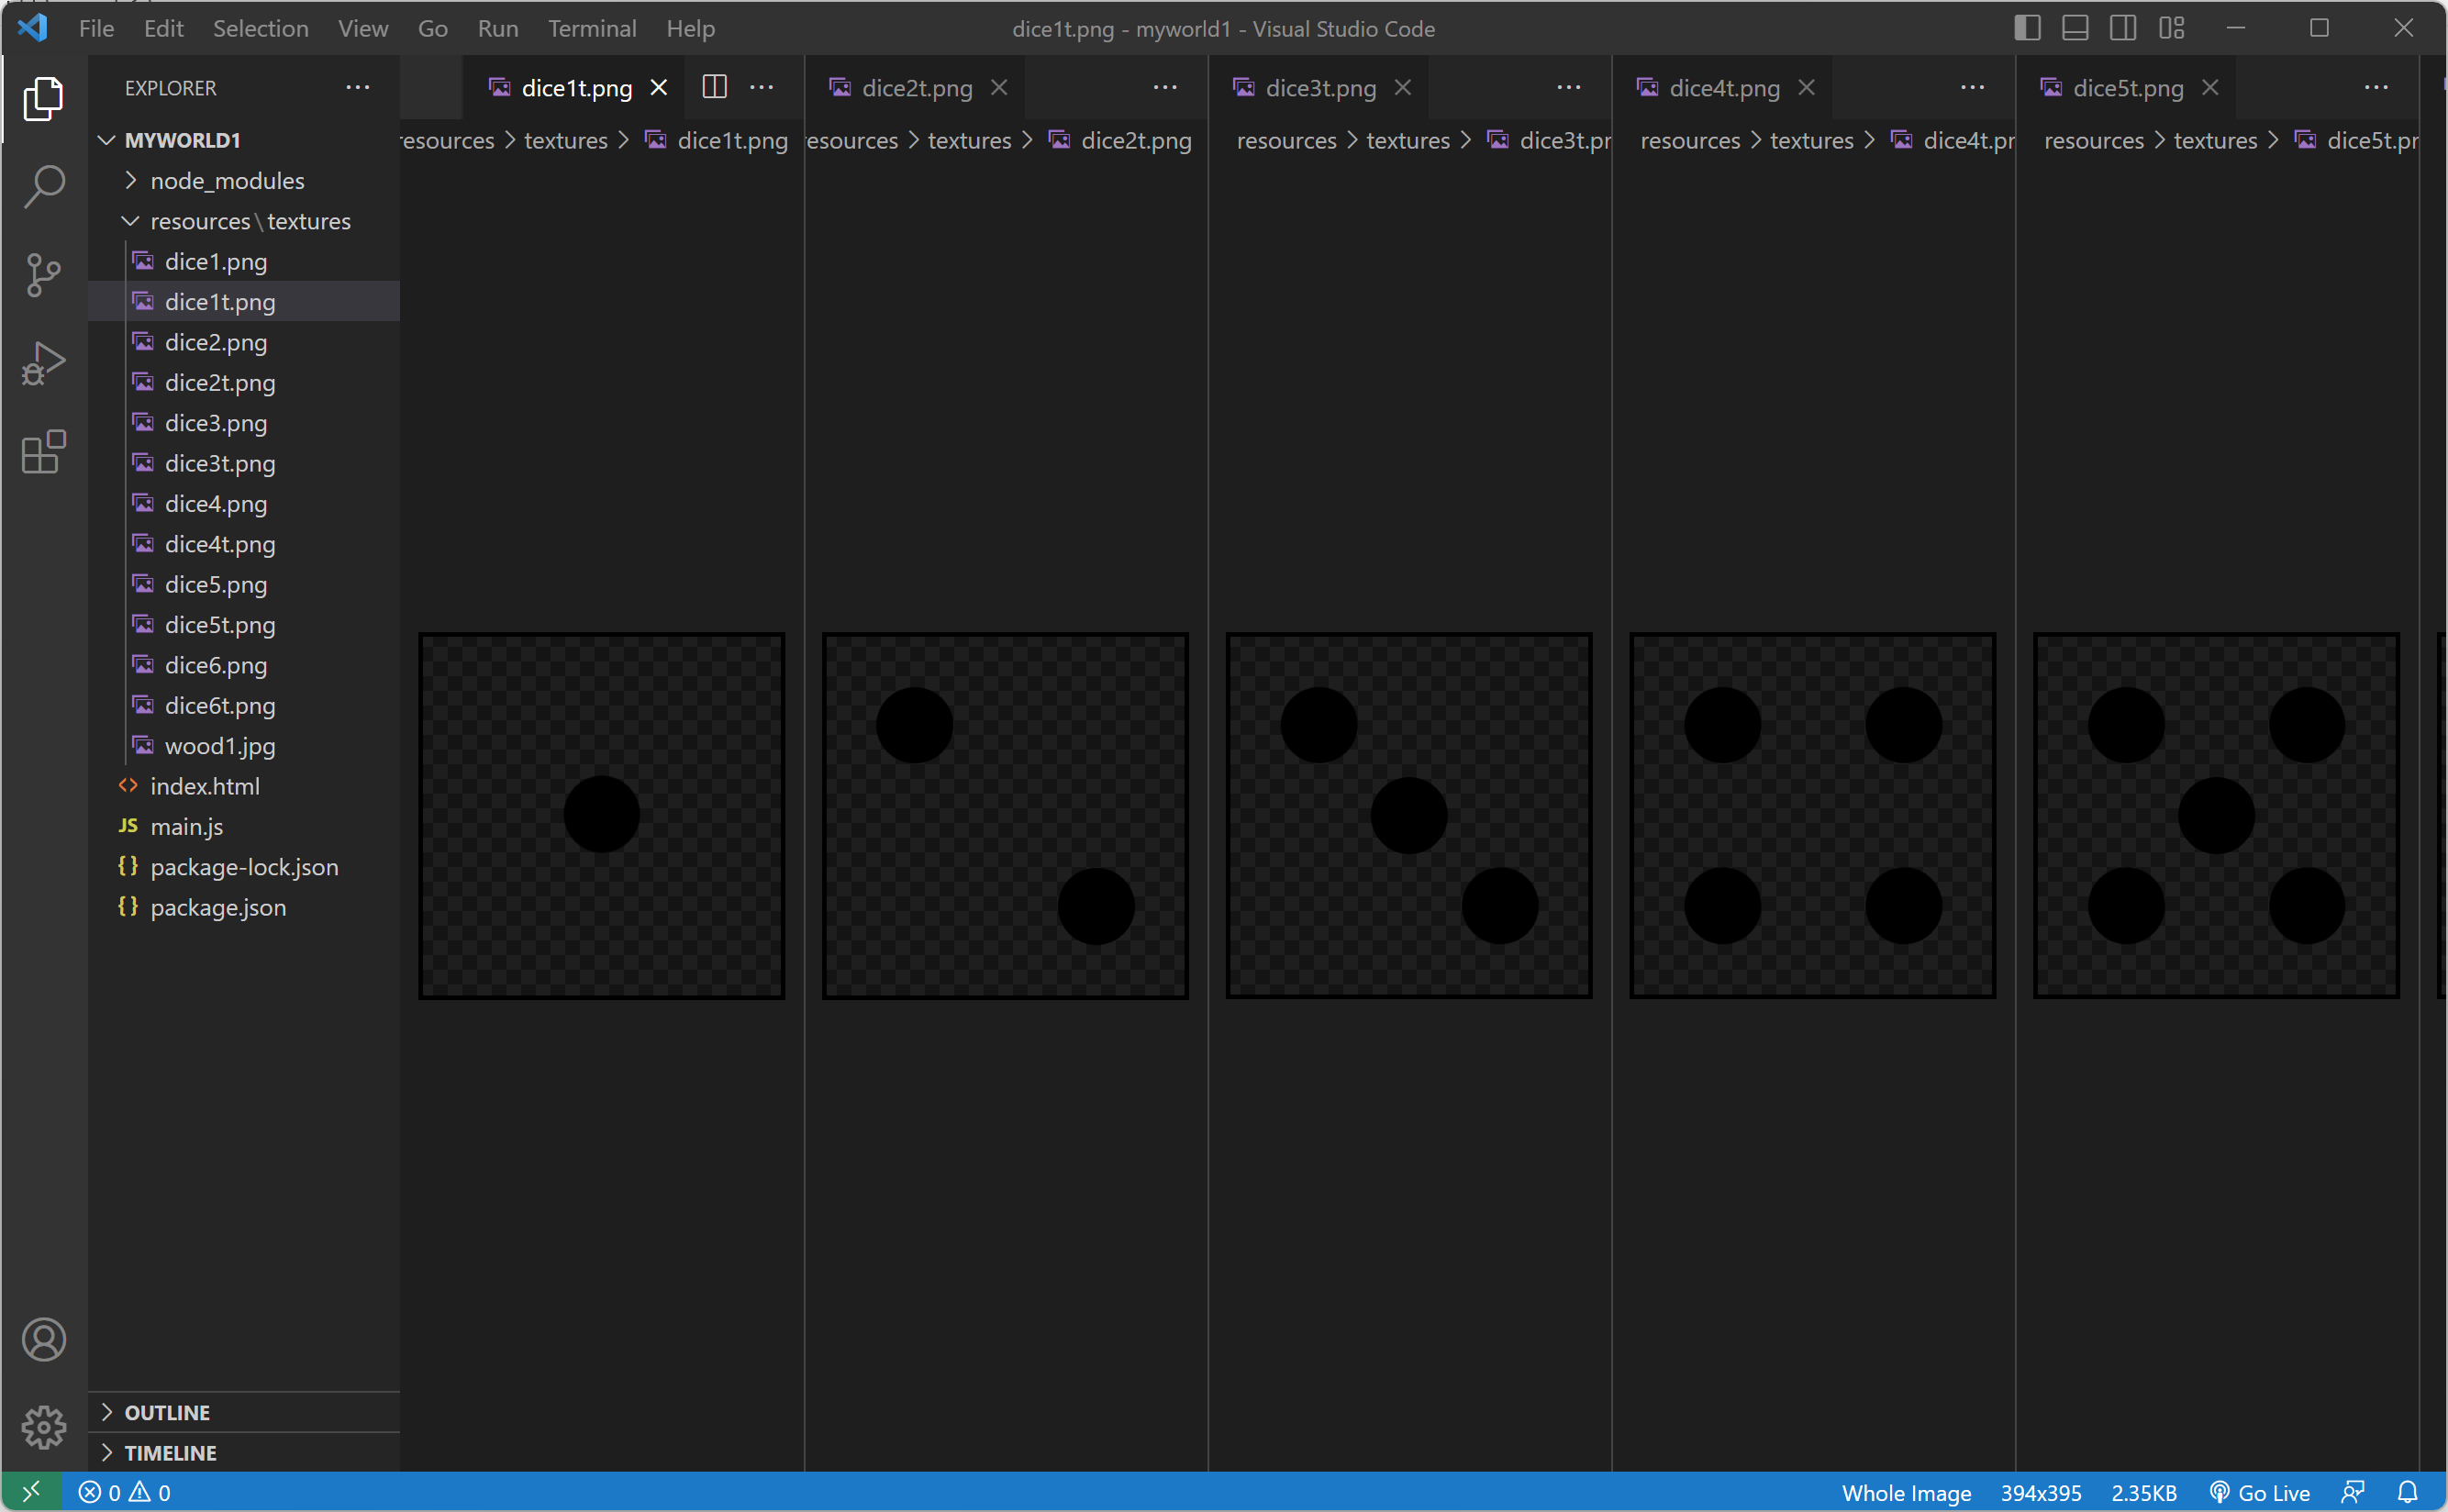The width and height of the screenshot is (2448, 1512).
Task: Click the Accounts icon
Action: pyautogui.click(x=44, y=1339)
